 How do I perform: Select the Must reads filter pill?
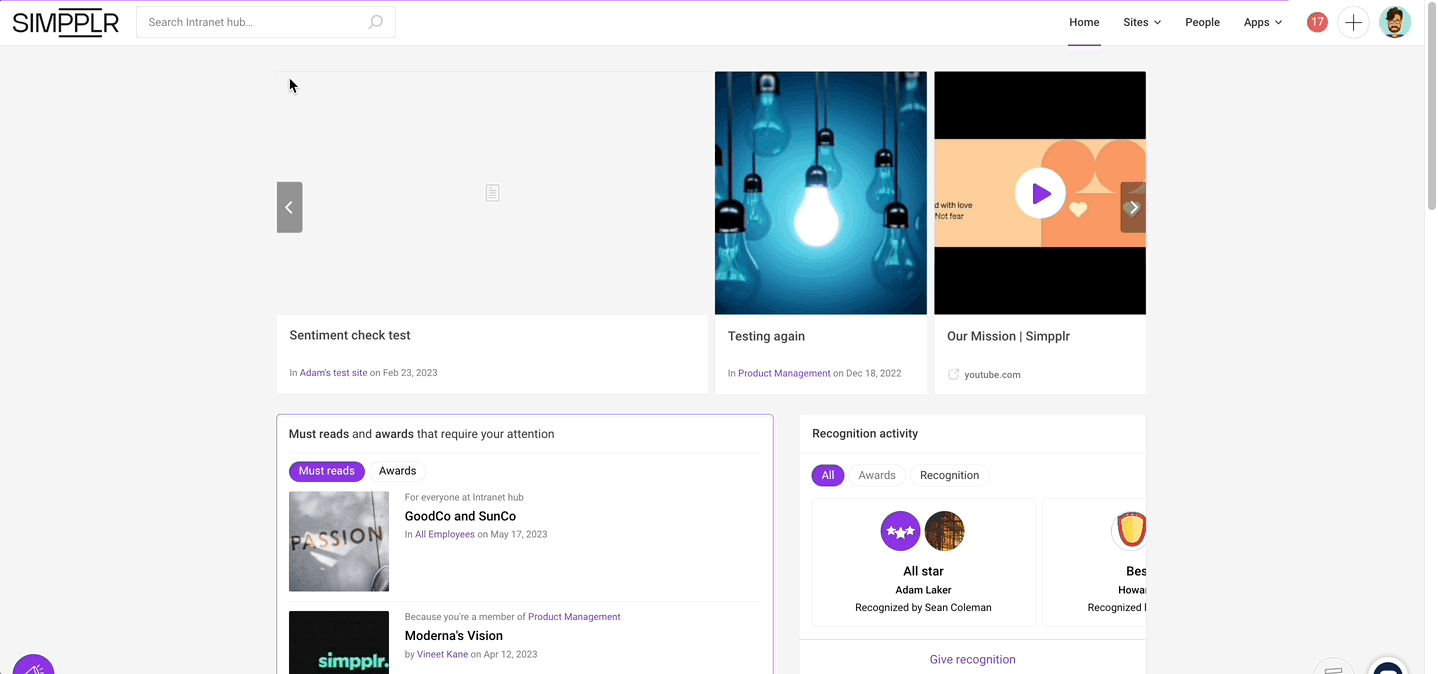pos(326,471)
